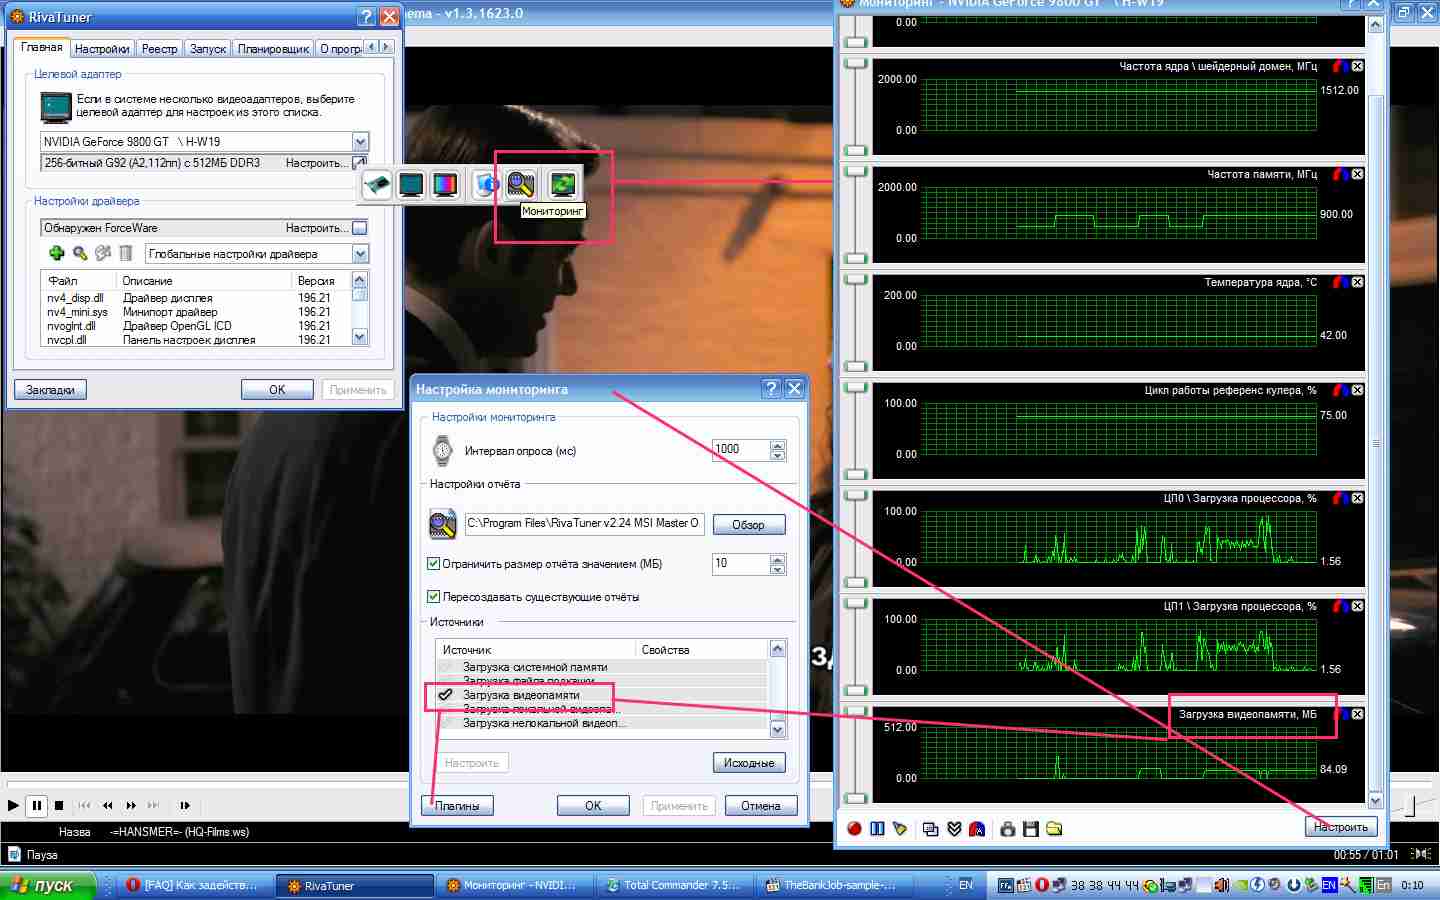Uncheck 'Загрузка видеопамяти' source item
The width and height of the screenshot is (1440, 900).
click(446, 695)
